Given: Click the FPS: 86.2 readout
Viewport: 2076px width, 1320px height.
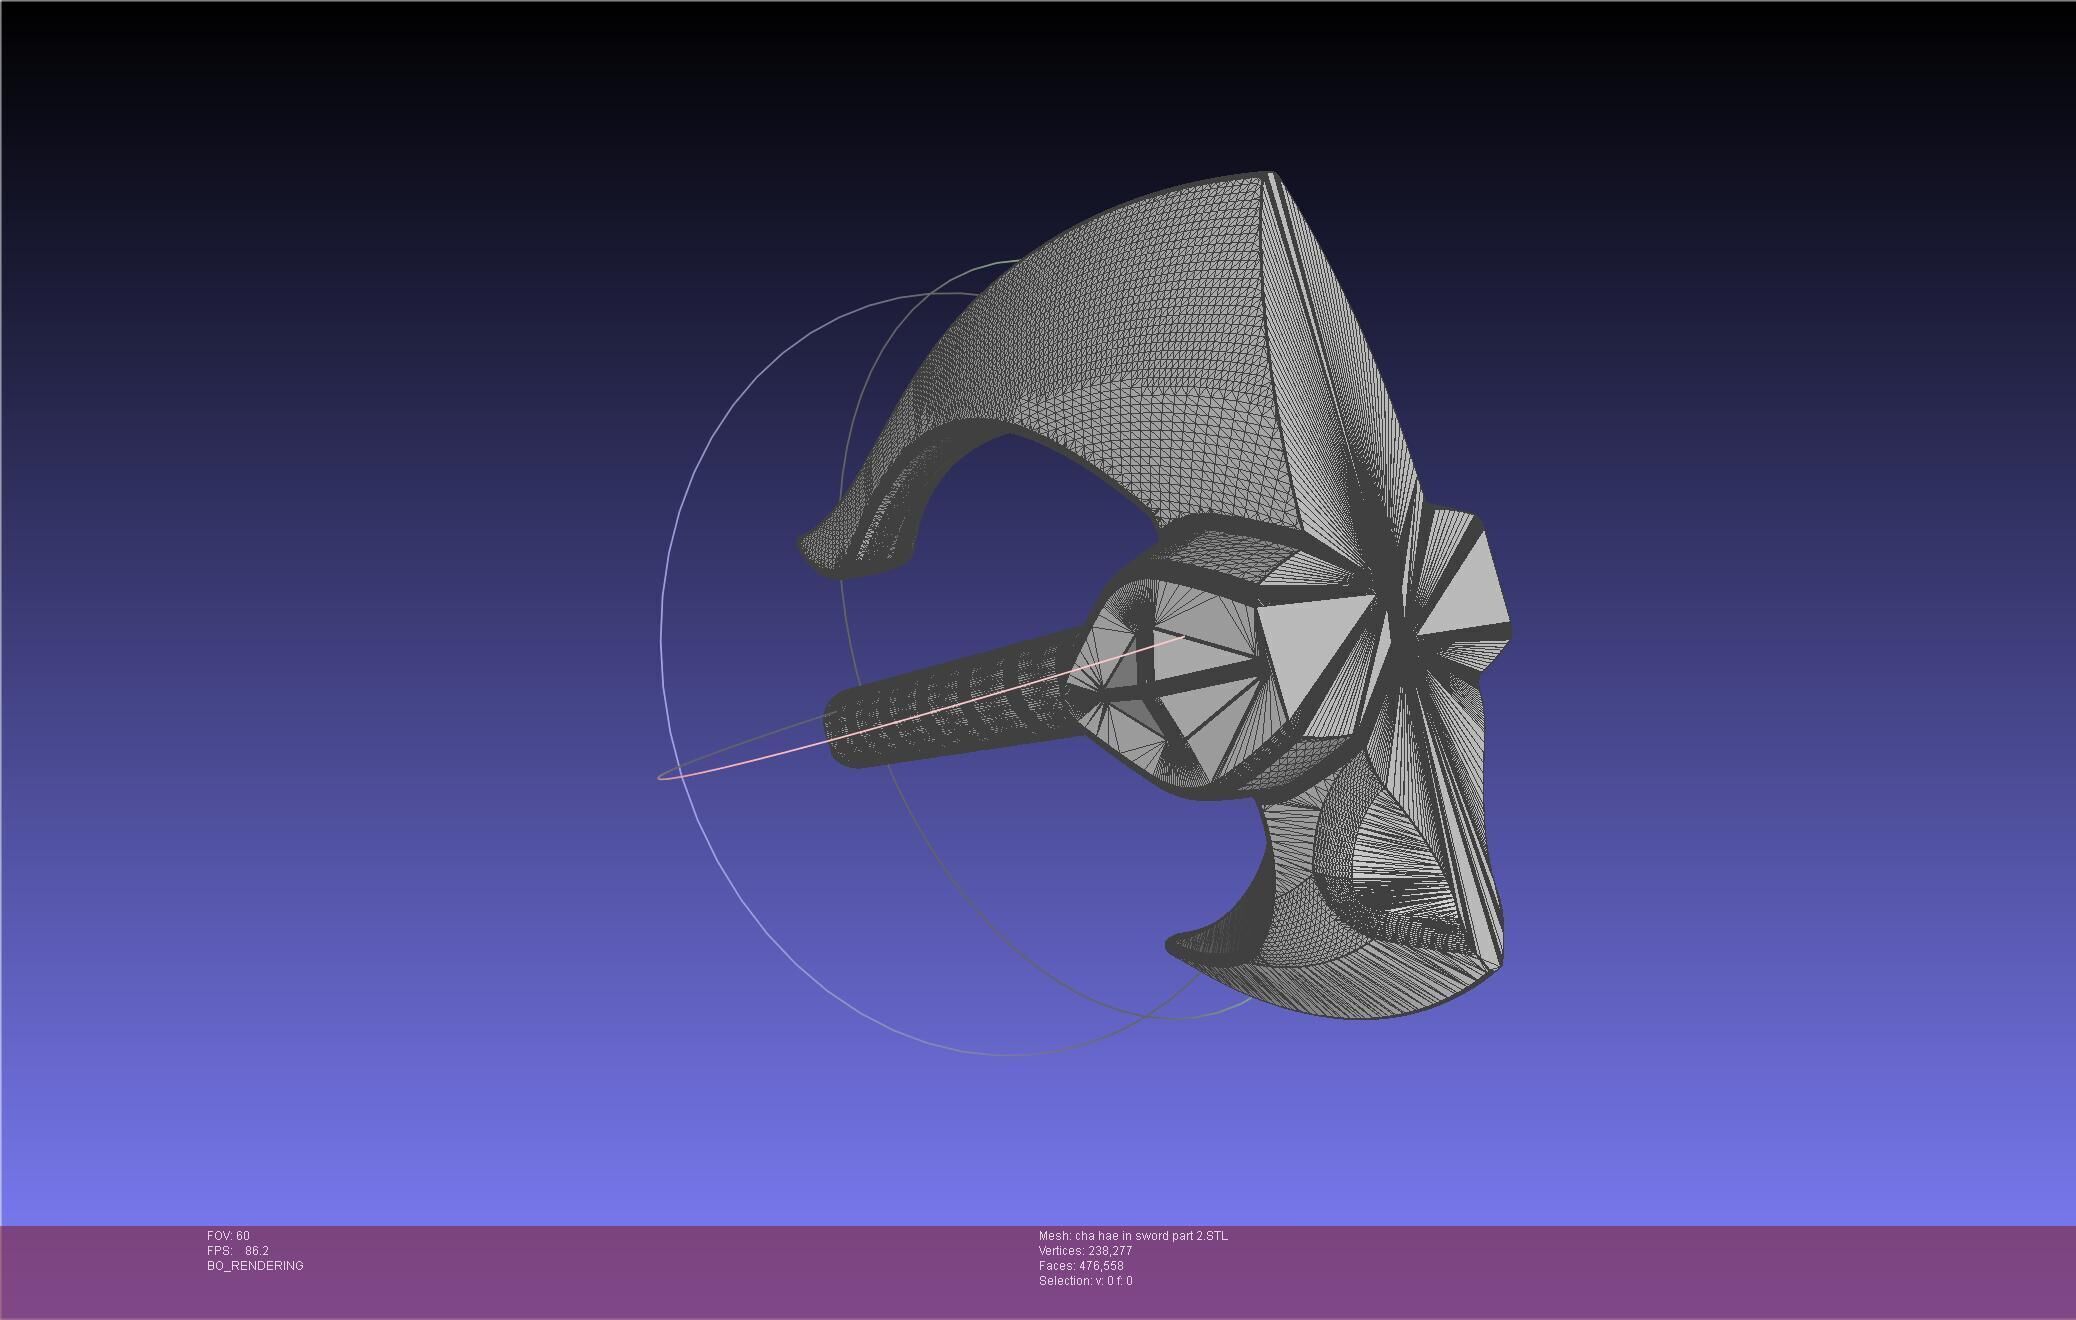Looking at the screenshot, I should (x=238, y=1251).
